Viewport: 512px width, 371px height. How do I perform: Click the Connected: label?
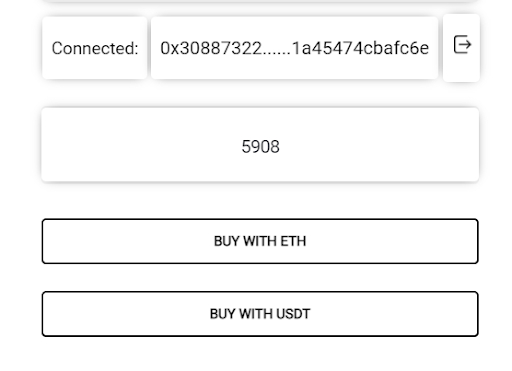coord(95,48)
